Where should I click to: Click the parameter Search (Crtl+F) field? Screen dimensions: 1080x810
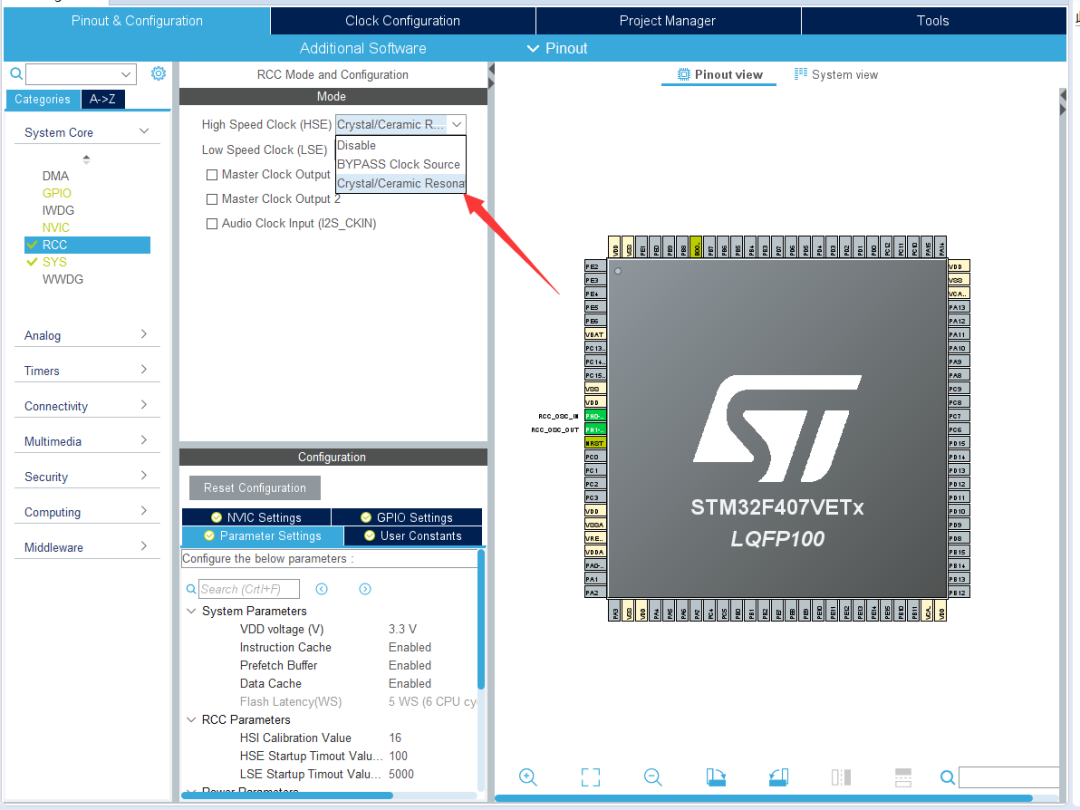[x=249, y=589]
